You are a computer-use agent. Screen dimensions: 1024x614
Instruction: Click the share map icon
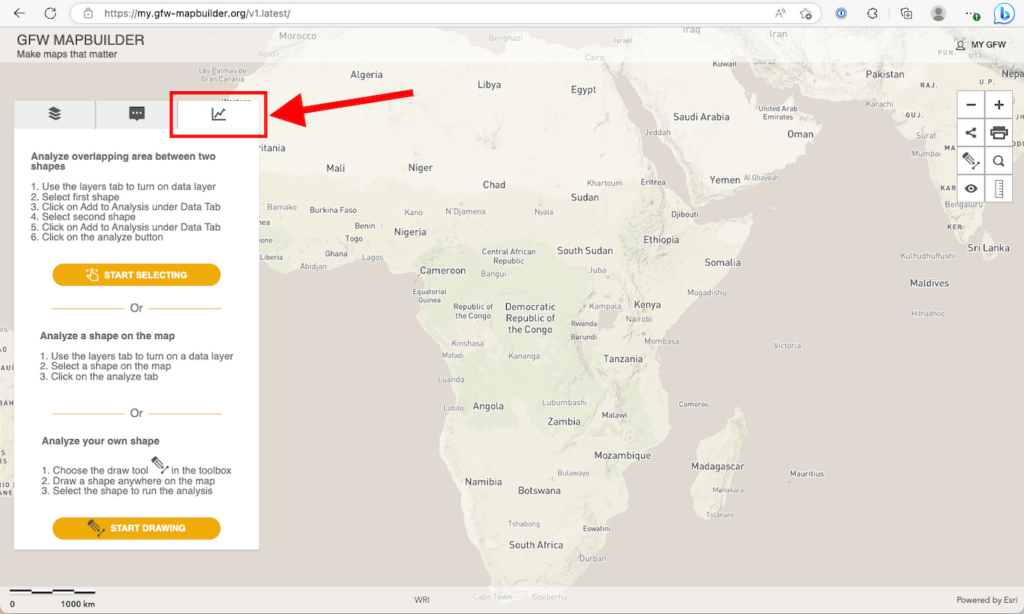point(969,132)
